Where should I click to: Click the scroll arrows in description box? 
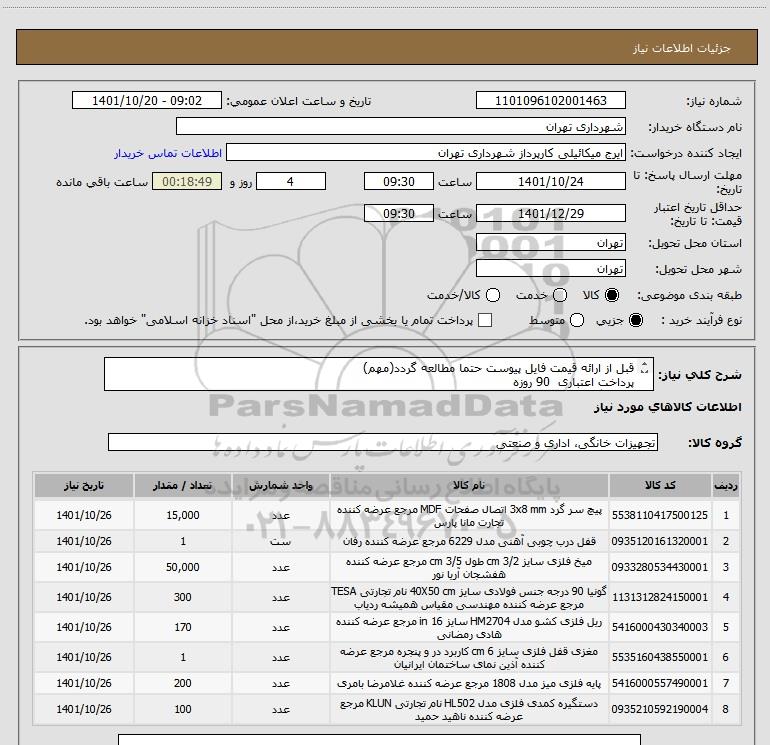645,367
